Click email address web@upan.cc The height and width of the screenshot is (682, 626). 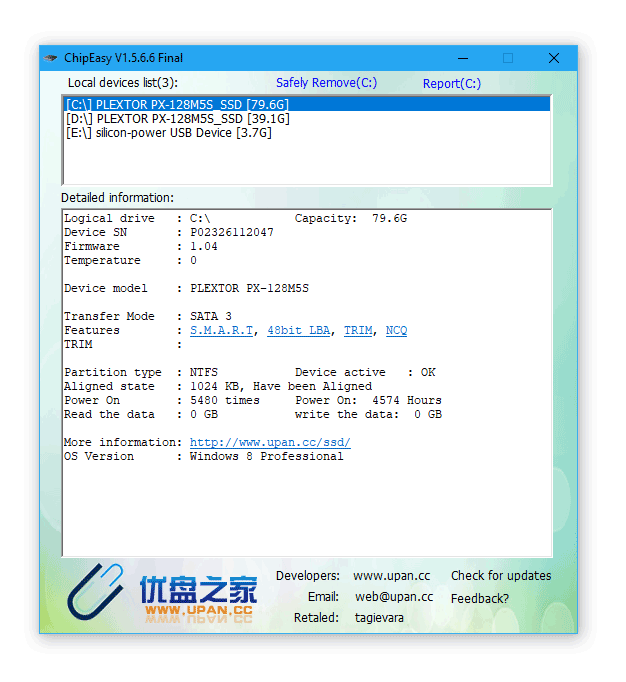(394, 596)
